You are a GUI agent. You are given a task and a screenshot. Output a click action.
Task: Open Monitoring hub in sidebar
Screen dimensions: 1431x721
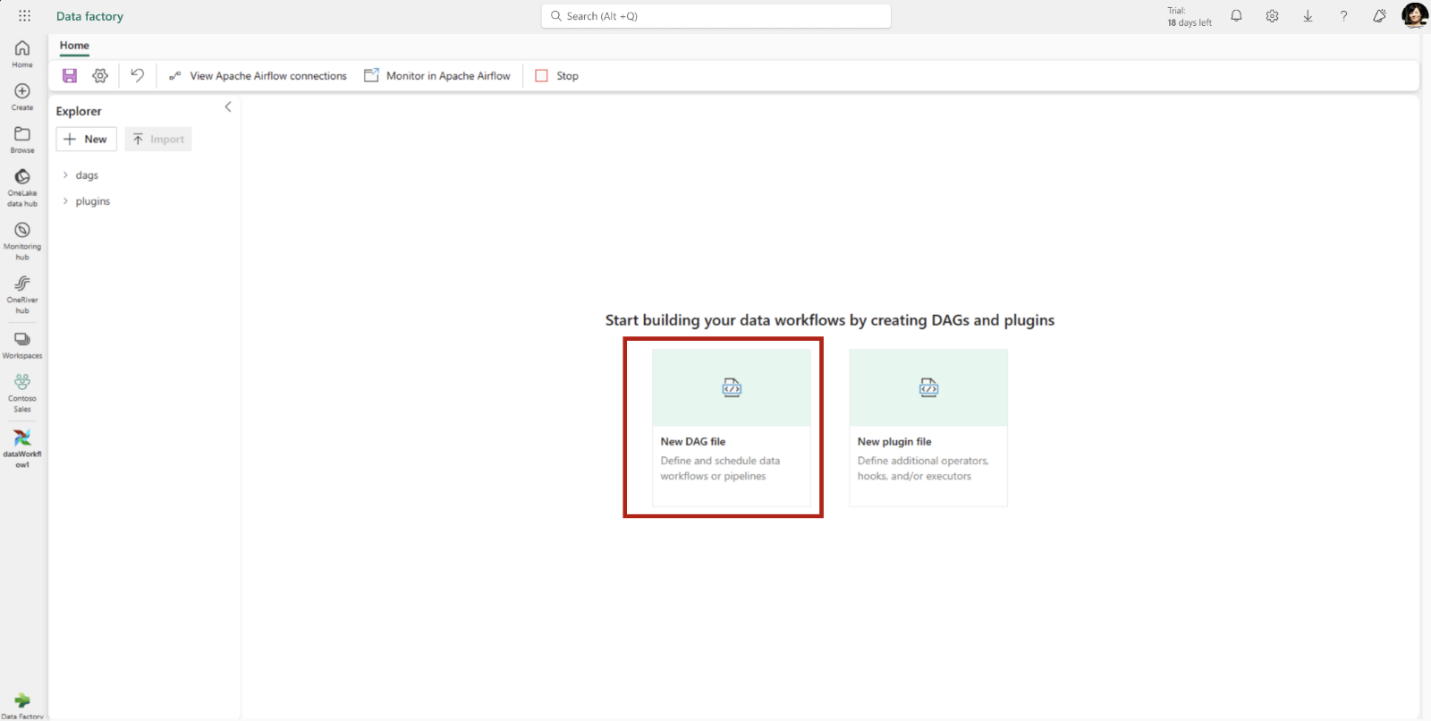coord(22,241)
